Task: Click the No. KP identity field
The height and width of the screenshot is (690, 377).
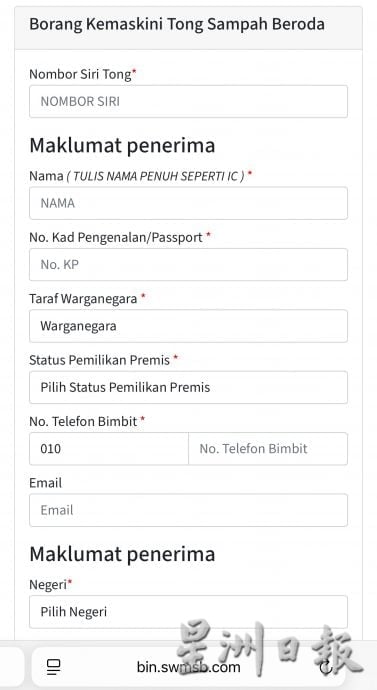Action: point(188,264)
